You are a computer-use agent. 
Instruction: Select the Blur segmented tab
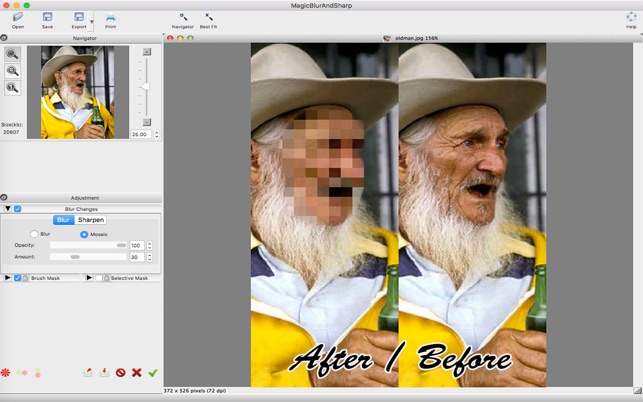pyautogui.click(x=64, y=220)
